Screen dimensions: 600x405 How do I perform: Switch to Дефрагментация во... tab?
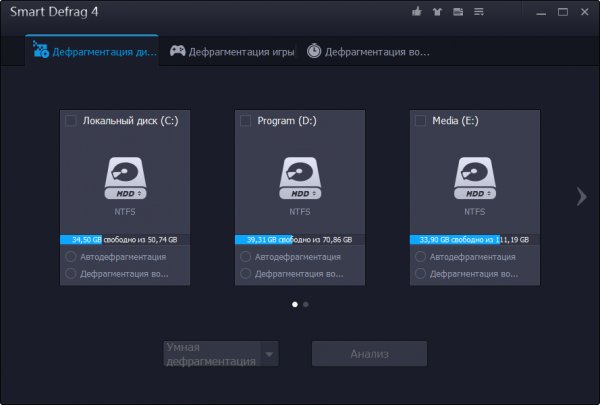pyautogui.click(x=368, y=51)
